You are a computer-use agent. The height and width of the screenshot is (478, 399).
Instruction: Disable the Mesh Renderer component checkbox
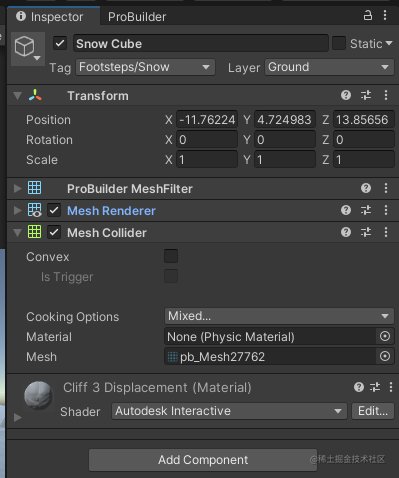(x=54, y=210)
